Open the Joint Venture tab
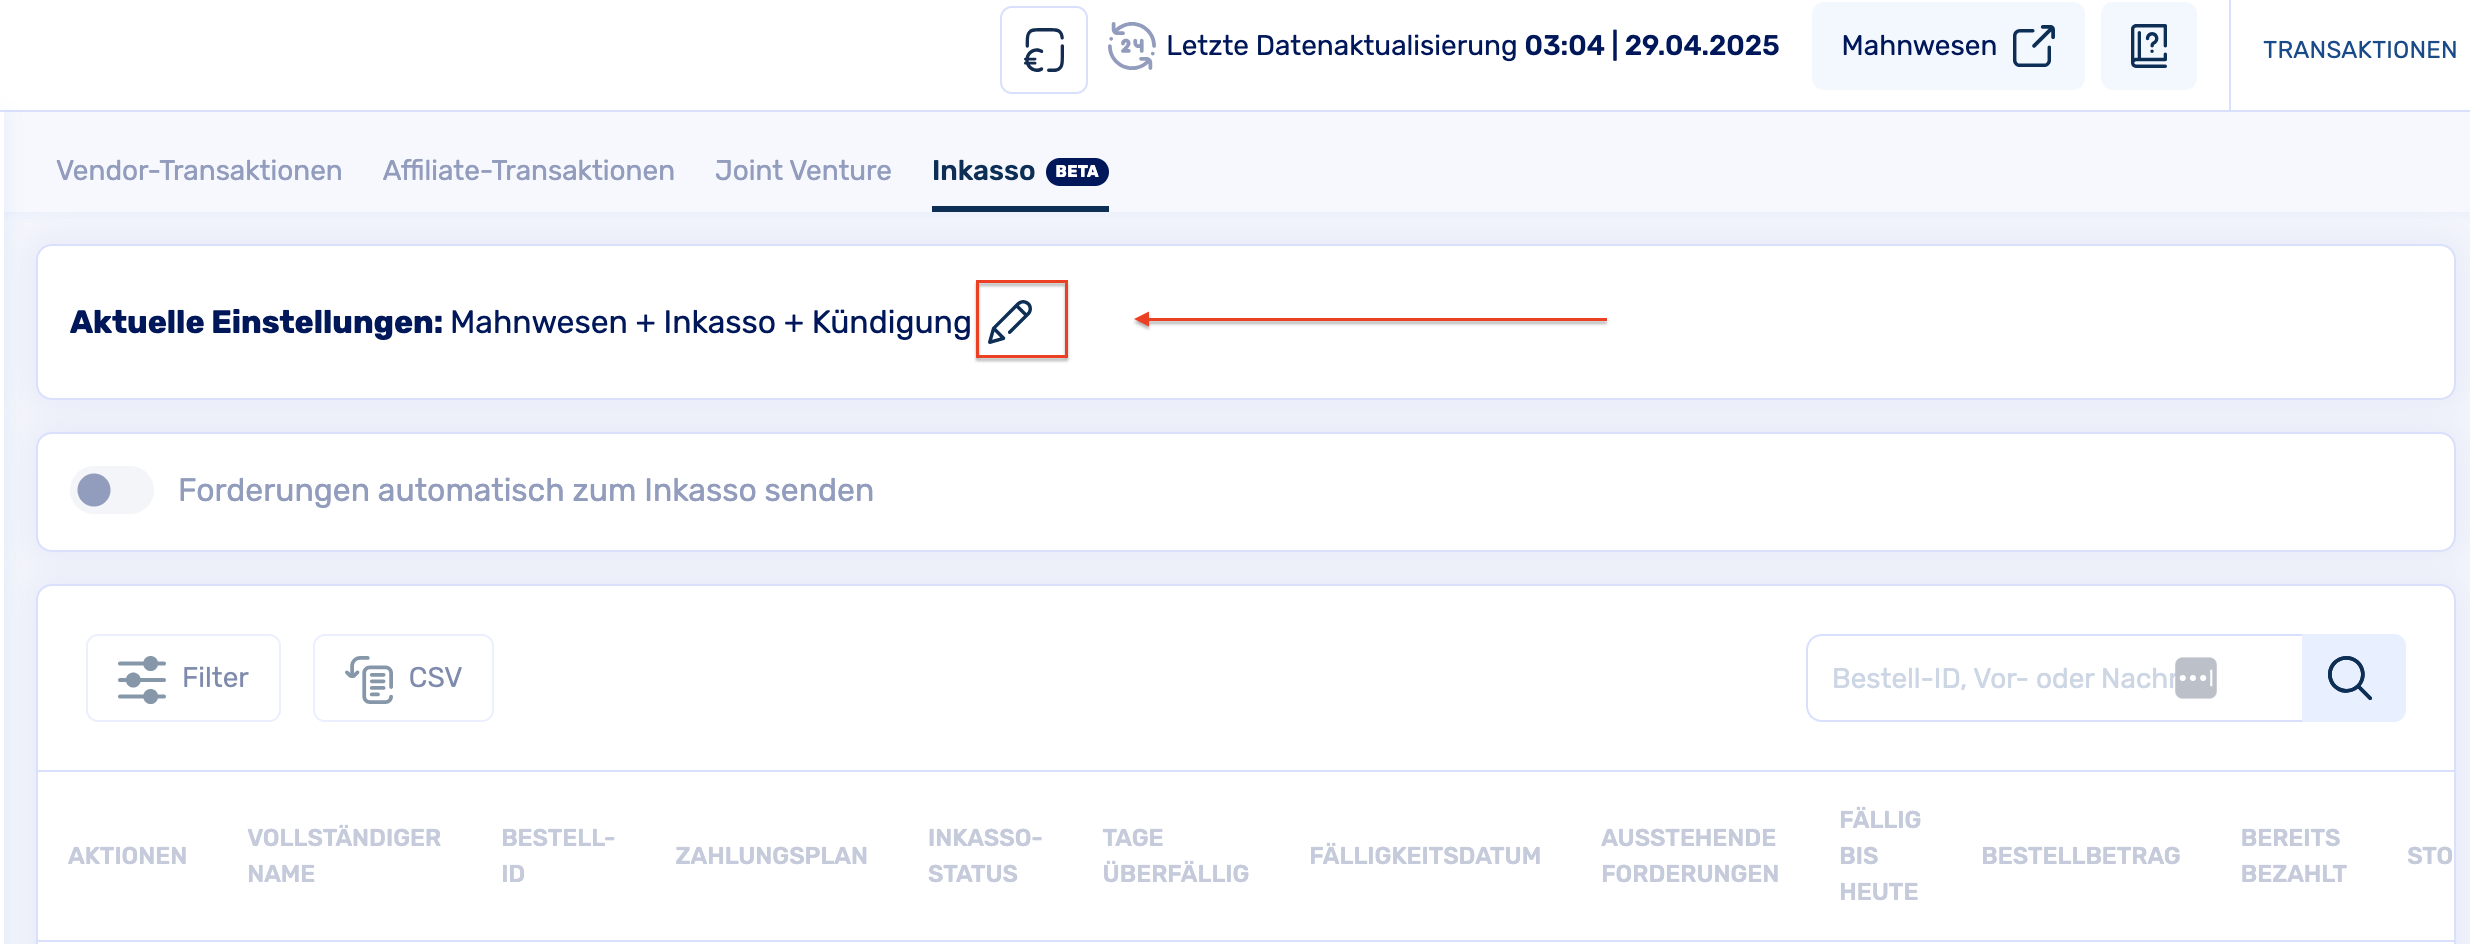The width and height of the screenshot is (2470, 944). coord(803,171)
